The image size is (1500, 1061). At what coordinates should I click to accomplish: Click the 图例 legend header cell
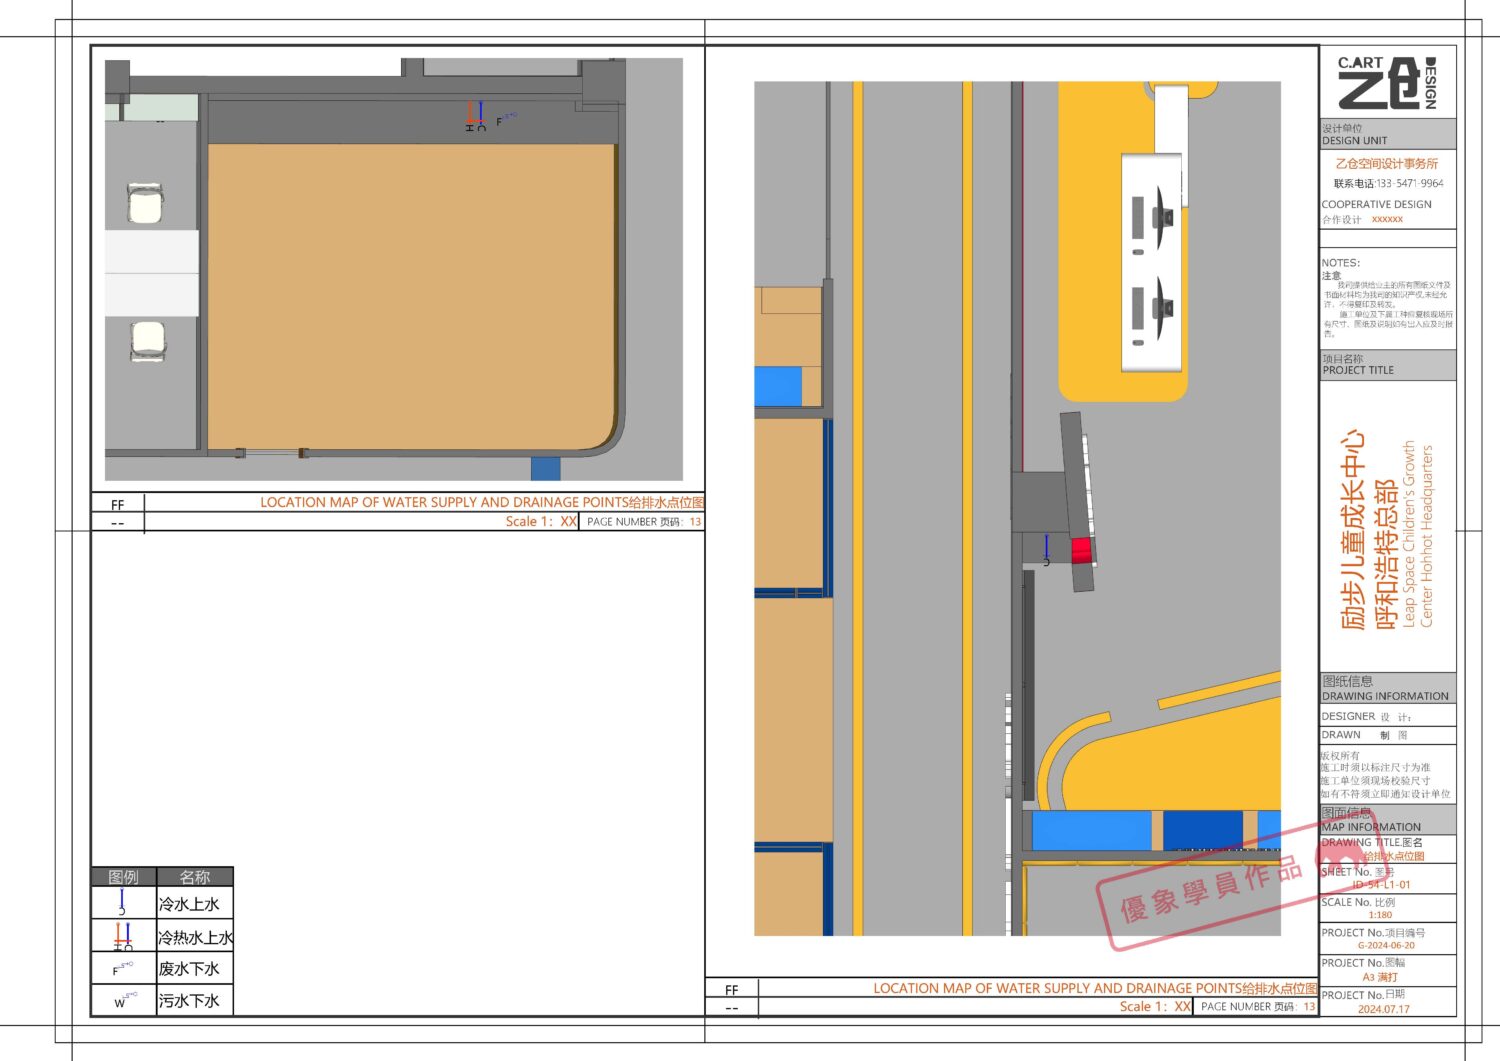123,877
